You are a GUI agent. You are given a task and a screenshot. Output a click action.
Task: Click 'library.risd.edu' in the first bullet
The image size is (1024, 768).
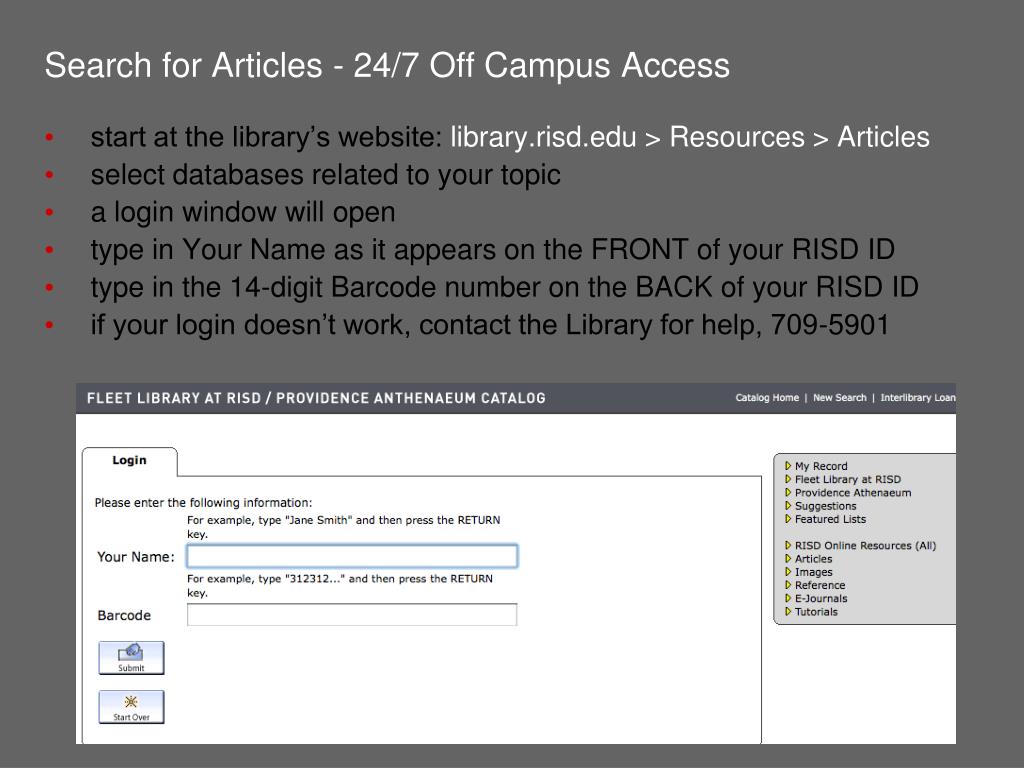pyautogui.click(x=543, y=137)
